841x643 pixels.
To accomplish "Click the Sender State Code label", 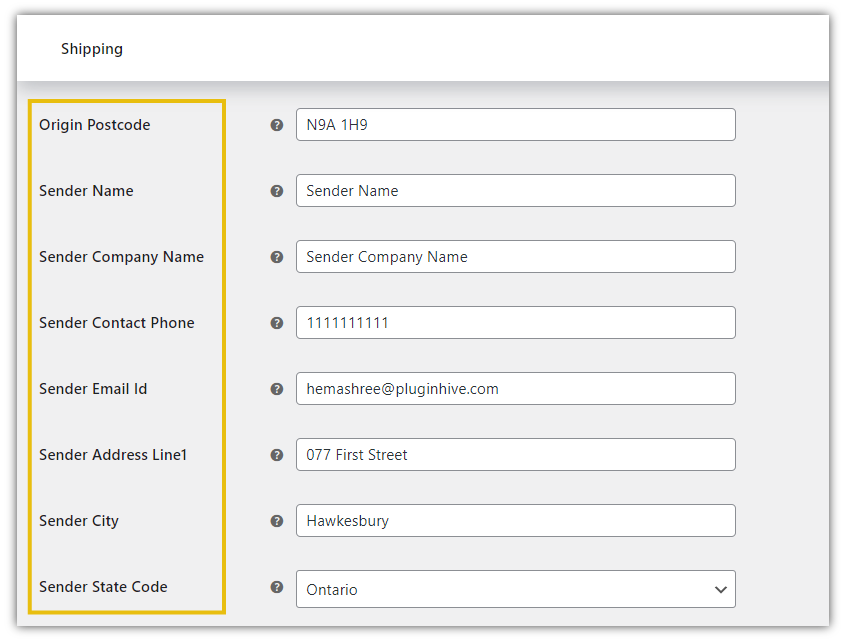I will tap(103, 587).
